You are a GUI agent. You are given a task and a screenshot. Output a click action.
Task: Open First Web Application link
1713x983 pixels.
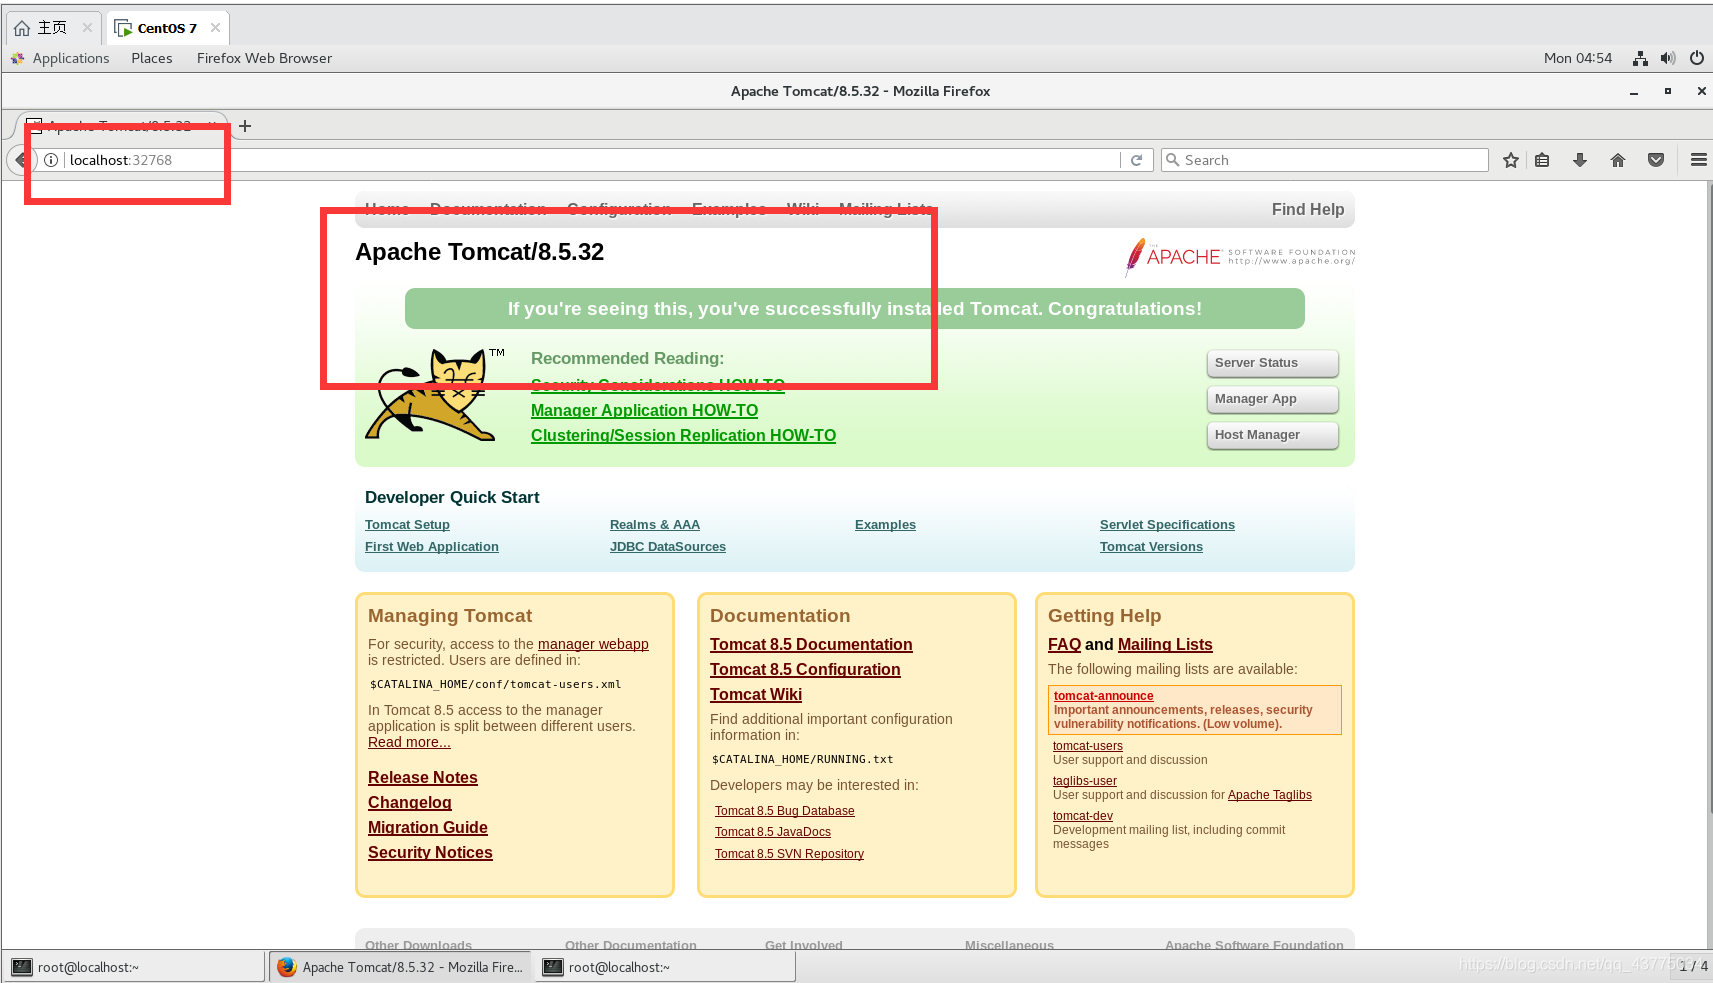(x=432, y=547)
